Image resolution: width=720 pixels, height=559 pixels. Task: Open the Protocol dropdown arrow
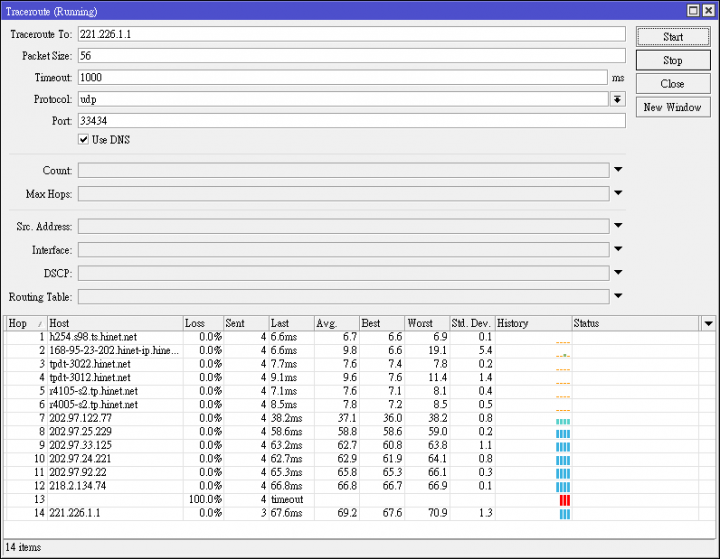coord(618,99)
